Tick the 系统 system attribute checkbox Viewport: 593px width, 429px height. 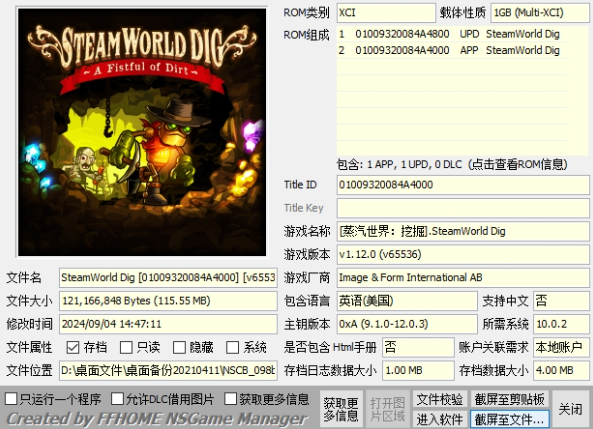(x=233, y=347)
